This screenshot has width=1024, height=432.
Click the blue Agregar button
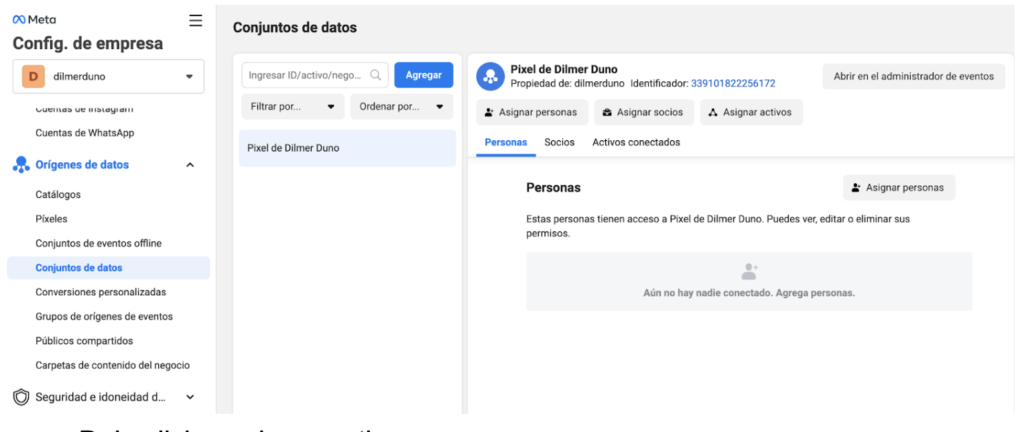pyautogui.click(x=424, y=75)
